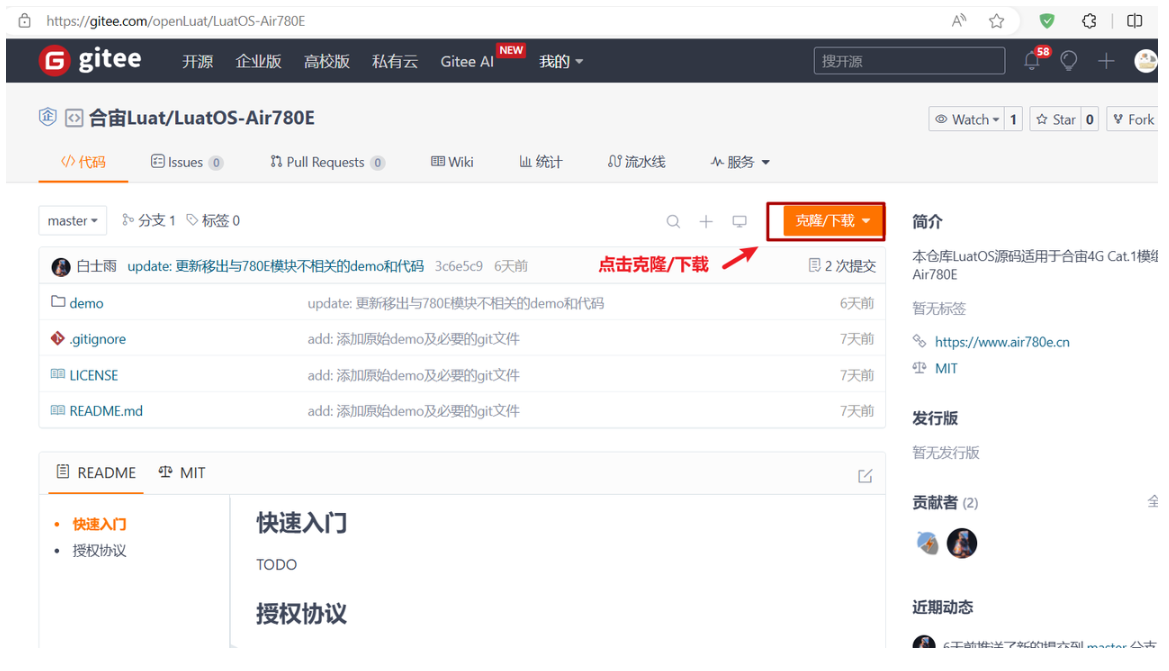Open the 我的 dropdown menu
Screen dimensions: 1169x671
tap(561, 62)
